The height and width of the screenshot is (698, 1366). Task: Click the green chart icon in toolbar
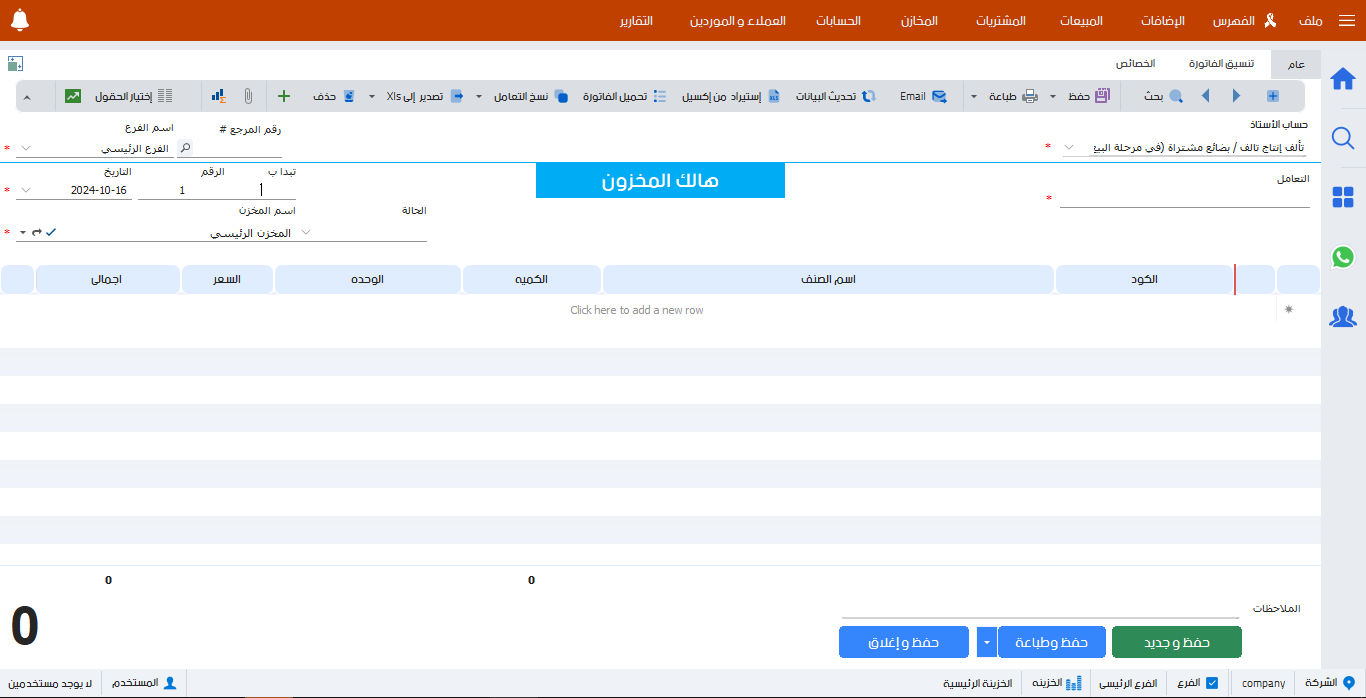tap(73, 96)
